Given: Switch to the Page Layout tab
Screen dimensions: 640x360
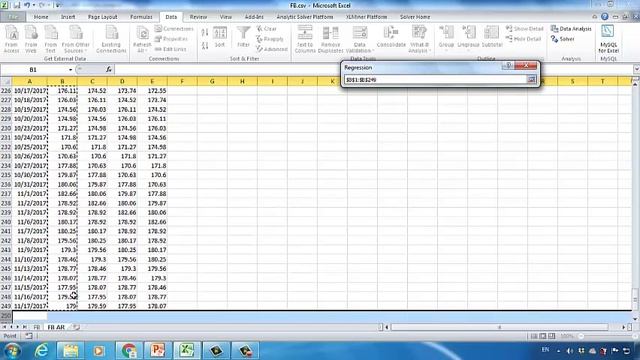Looking at the screenshot, I should (x=102, y=17).
